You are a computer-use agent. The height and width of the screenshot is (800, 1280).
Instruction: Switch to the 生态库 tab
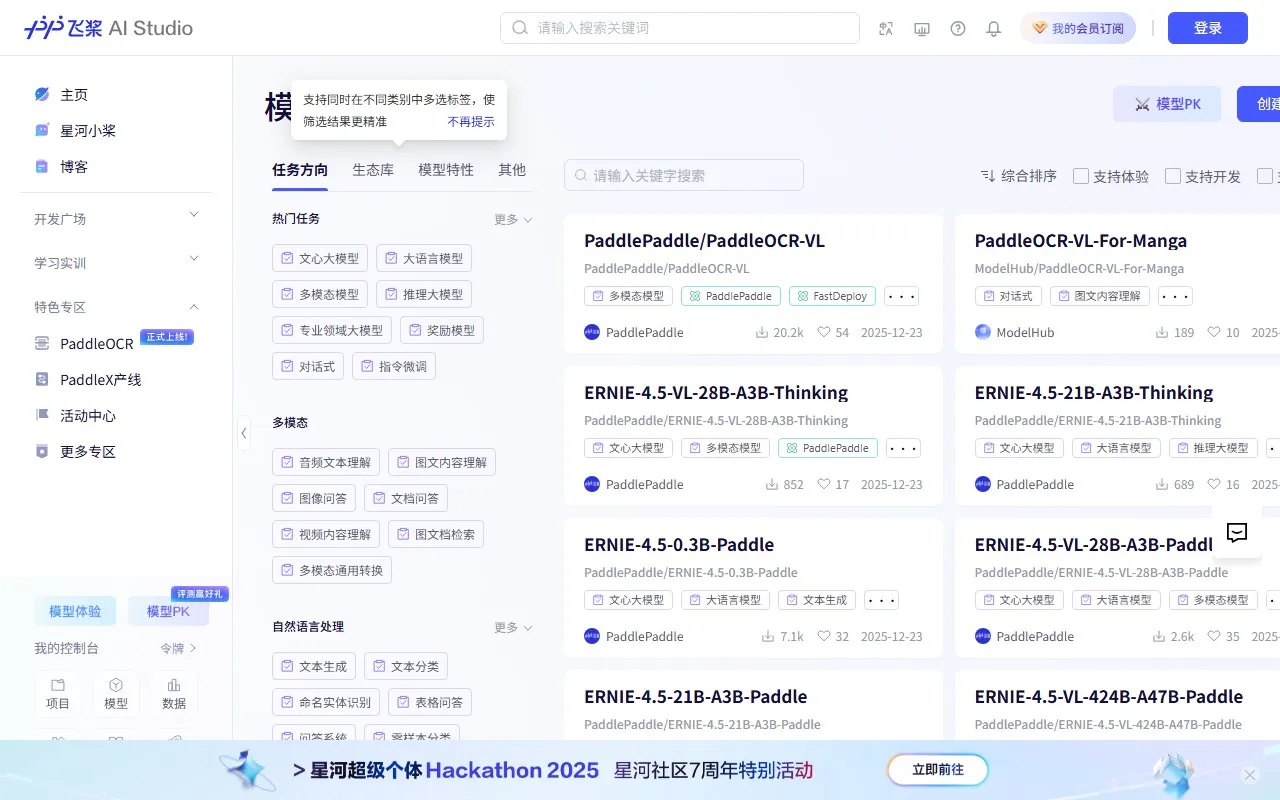click(x=373, y=170)
